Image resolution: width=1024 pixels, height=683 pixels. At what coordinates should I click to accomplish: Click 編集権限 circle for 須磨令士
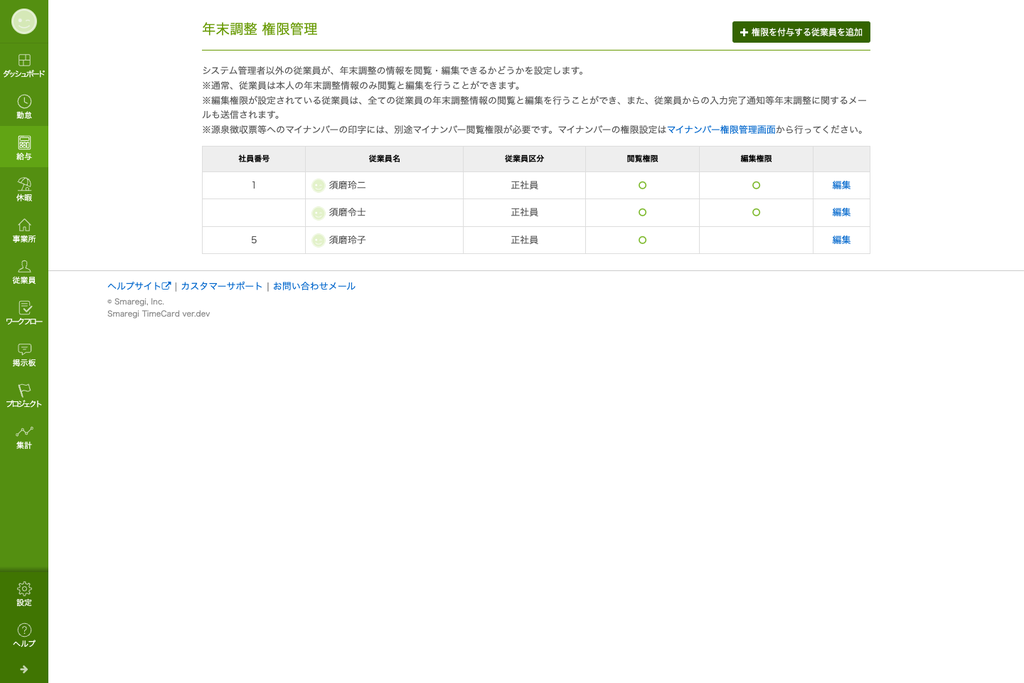pos(756,212)
